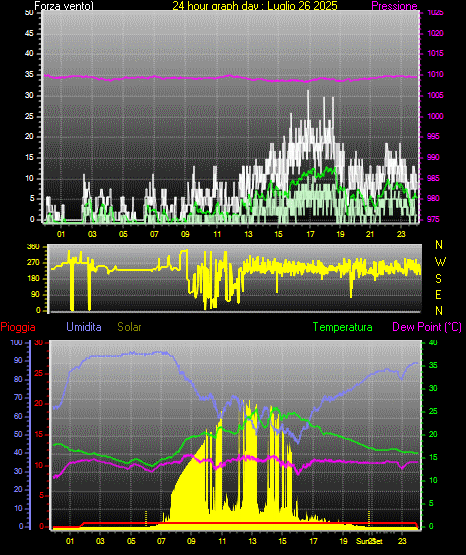Click the dotted sunrise marker line near hour 06
The image size is (466, 555).
point(146,518)
